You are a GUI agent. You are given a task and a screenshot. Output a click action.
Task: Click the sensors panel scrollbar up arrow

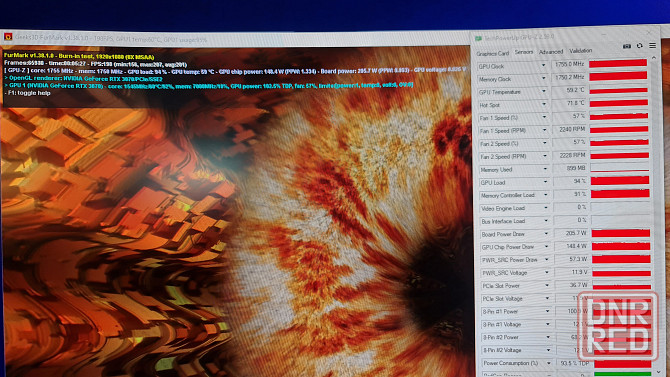(x=654, y=58)
